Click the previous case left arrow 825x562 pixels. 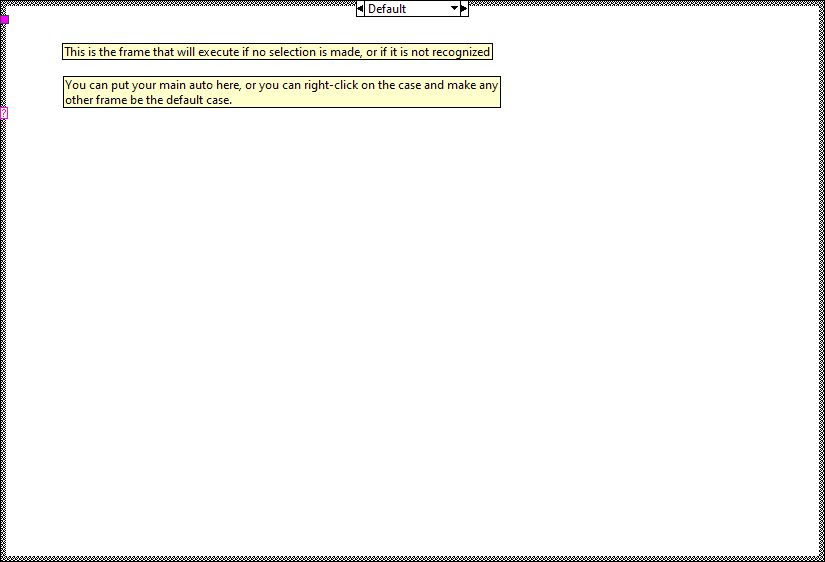[360, 9]
